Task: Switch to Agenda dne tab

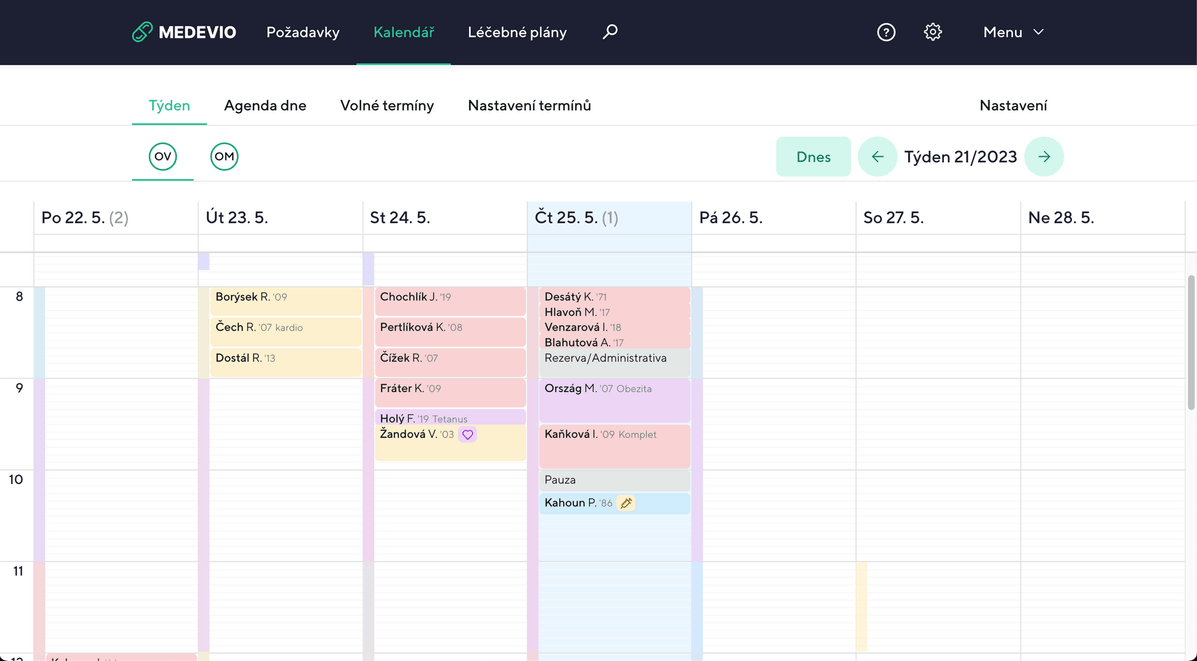Action: (265, 105)
